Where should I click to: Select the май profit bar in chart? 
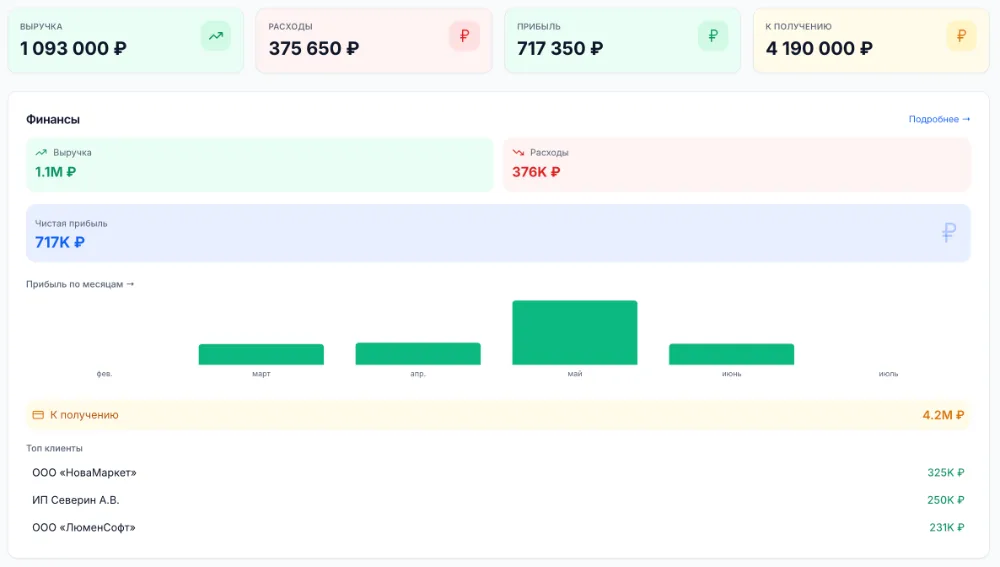(x=575, y=332)
